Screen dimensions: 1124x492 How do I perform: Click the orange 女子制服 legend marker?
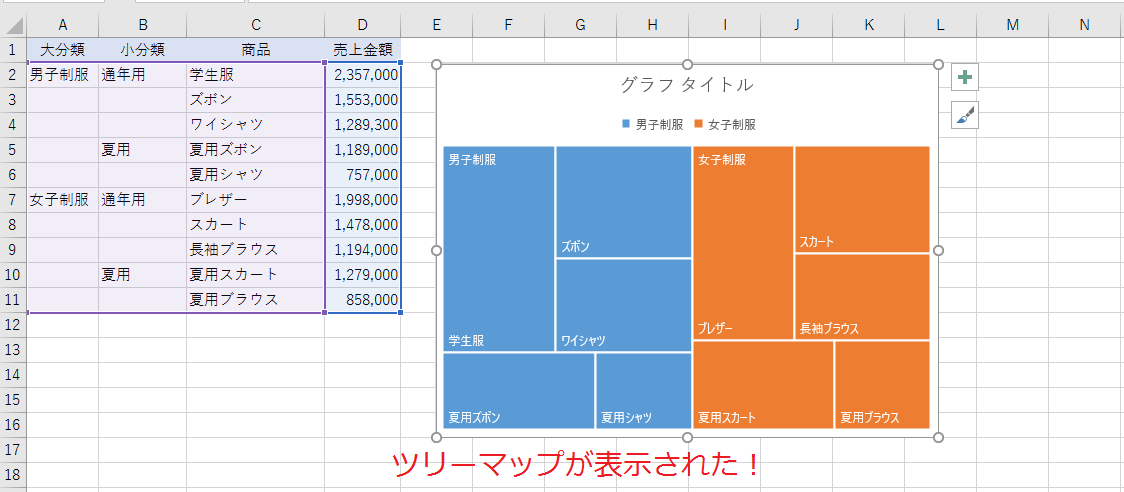click(698, 124)
